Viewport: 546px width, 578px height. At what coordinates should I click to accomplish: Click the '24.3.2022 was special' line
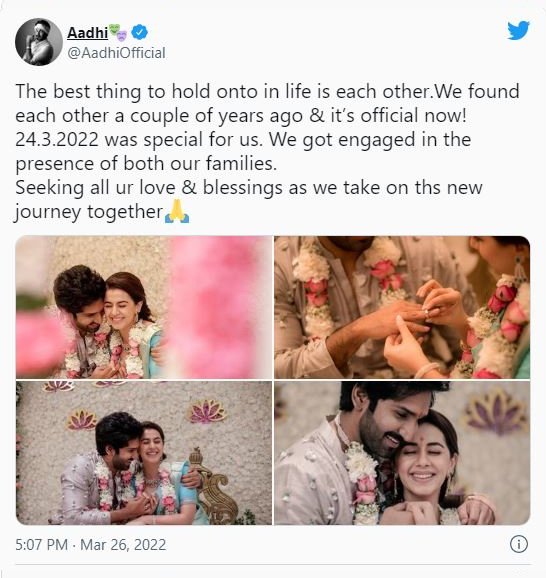[x=243, y=139]
